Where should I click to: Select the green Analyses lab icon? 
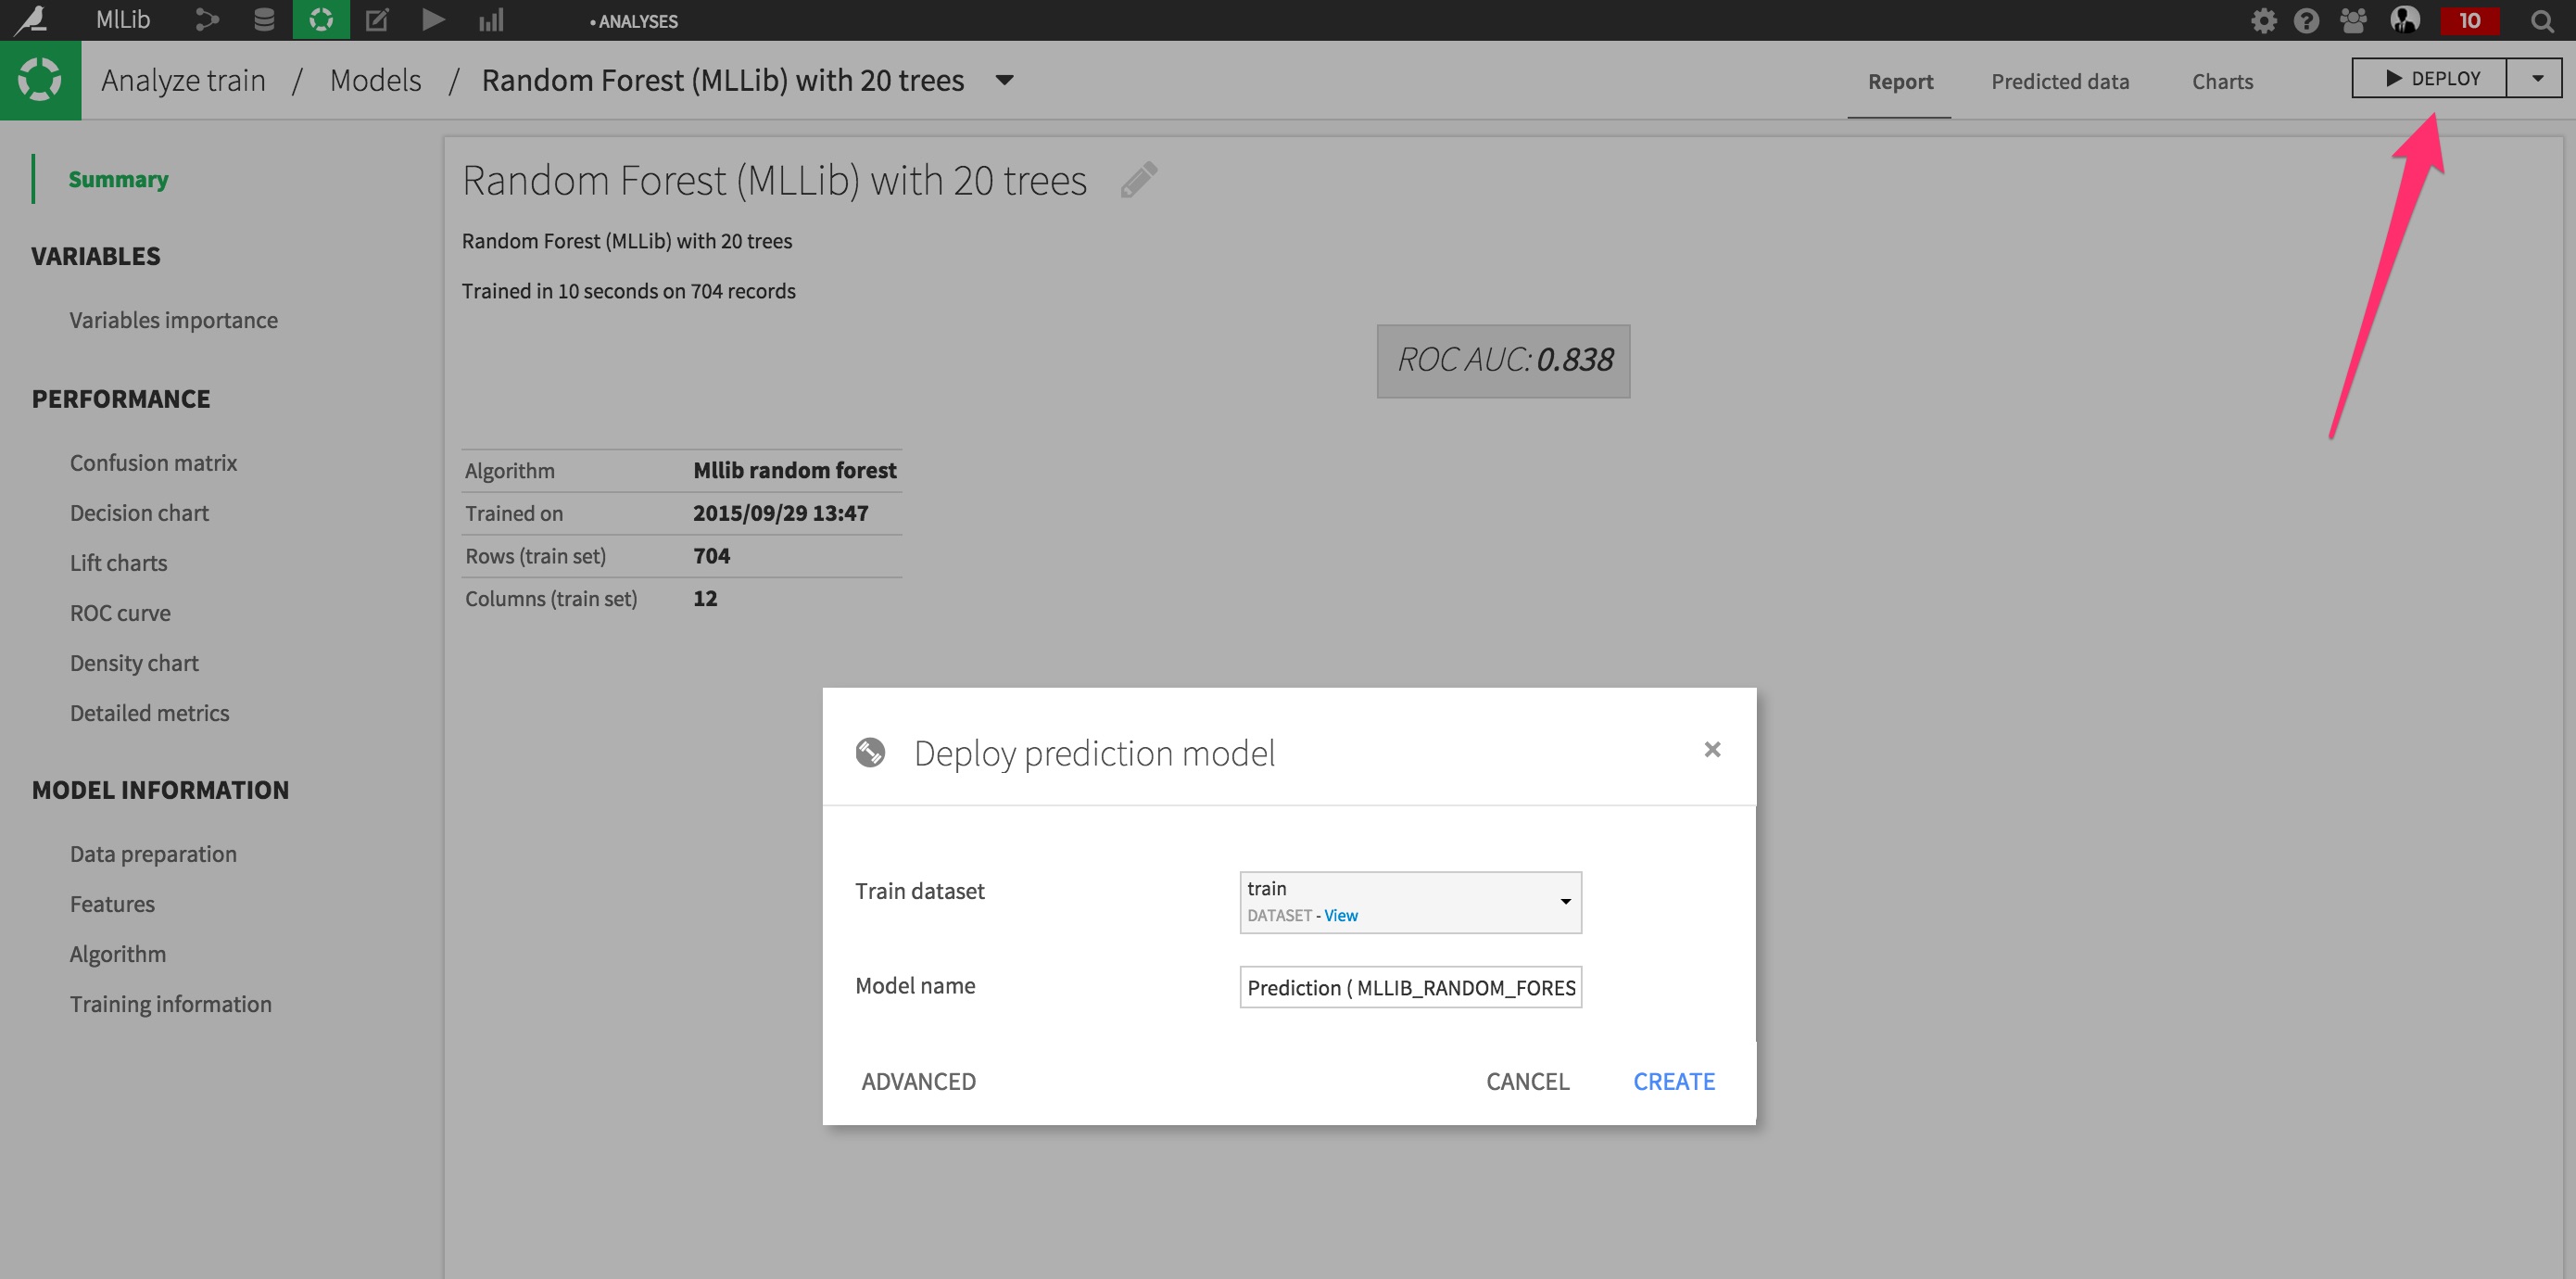[320, 19]
